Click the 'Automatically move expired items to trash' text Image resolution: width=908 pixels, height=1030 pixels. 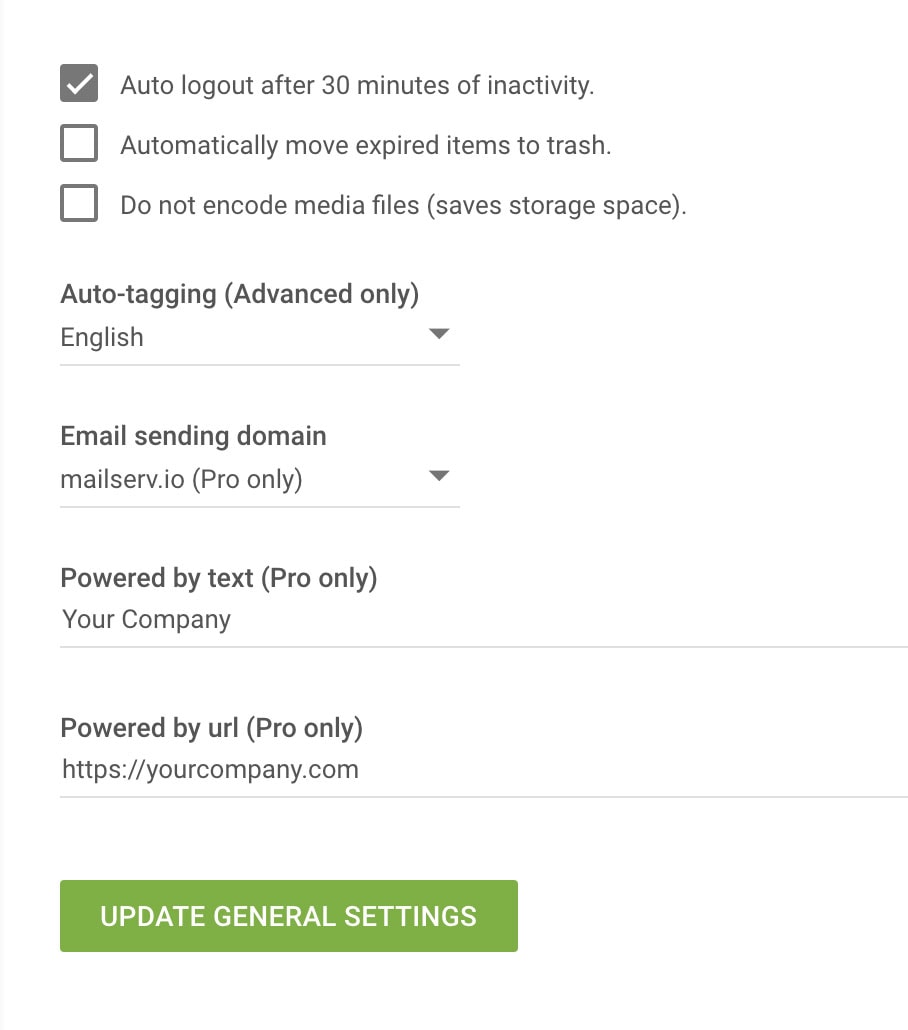pos(365,146)
